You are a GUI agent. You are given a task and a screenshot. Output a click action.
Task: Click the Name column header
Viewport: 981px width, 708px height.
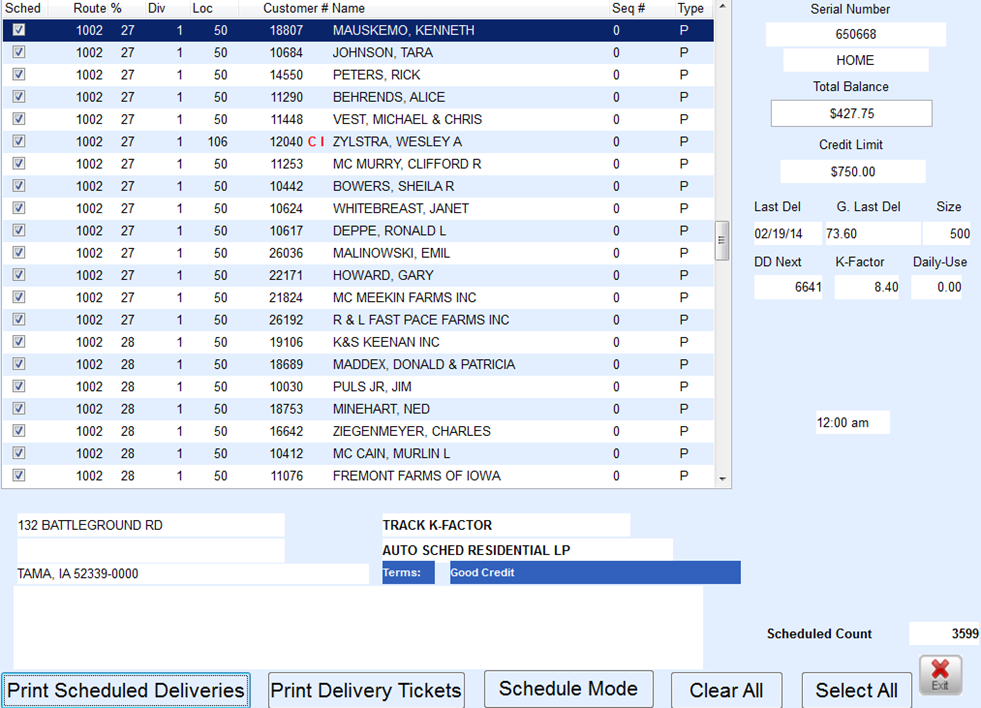coord(348,8)
